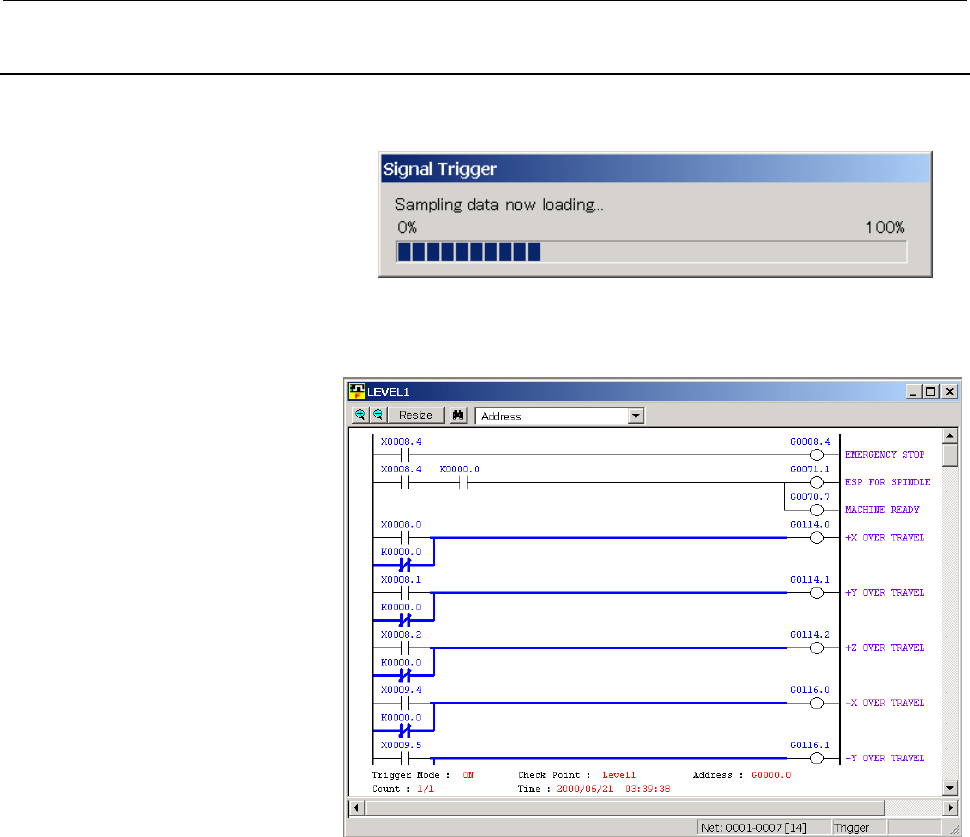Click the Trigger status bar panel
Viewport: 970px width, 837px height.
[853, 827]
